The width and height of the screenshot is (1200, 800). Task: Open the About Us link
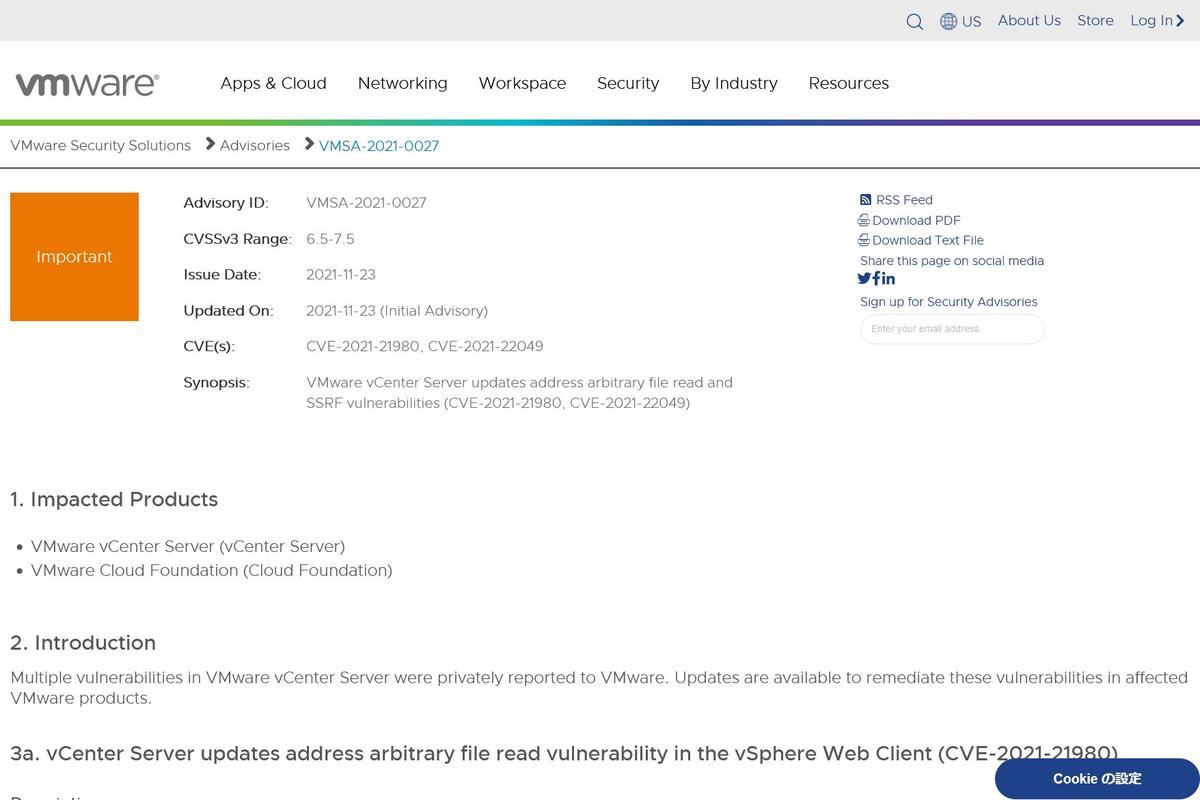click(1029, 20)
